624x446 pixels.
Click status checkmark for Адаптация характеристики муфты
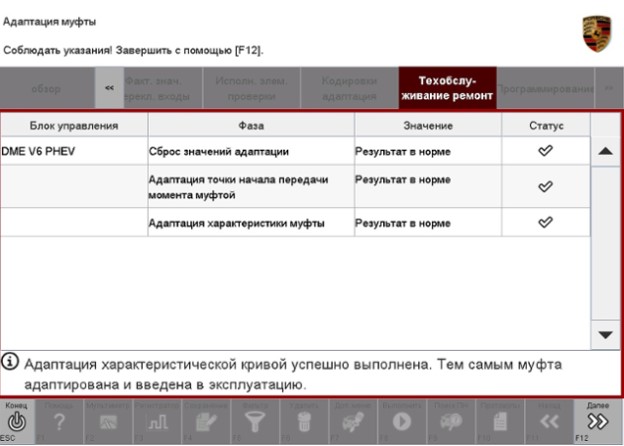click(x=546, y=222)
